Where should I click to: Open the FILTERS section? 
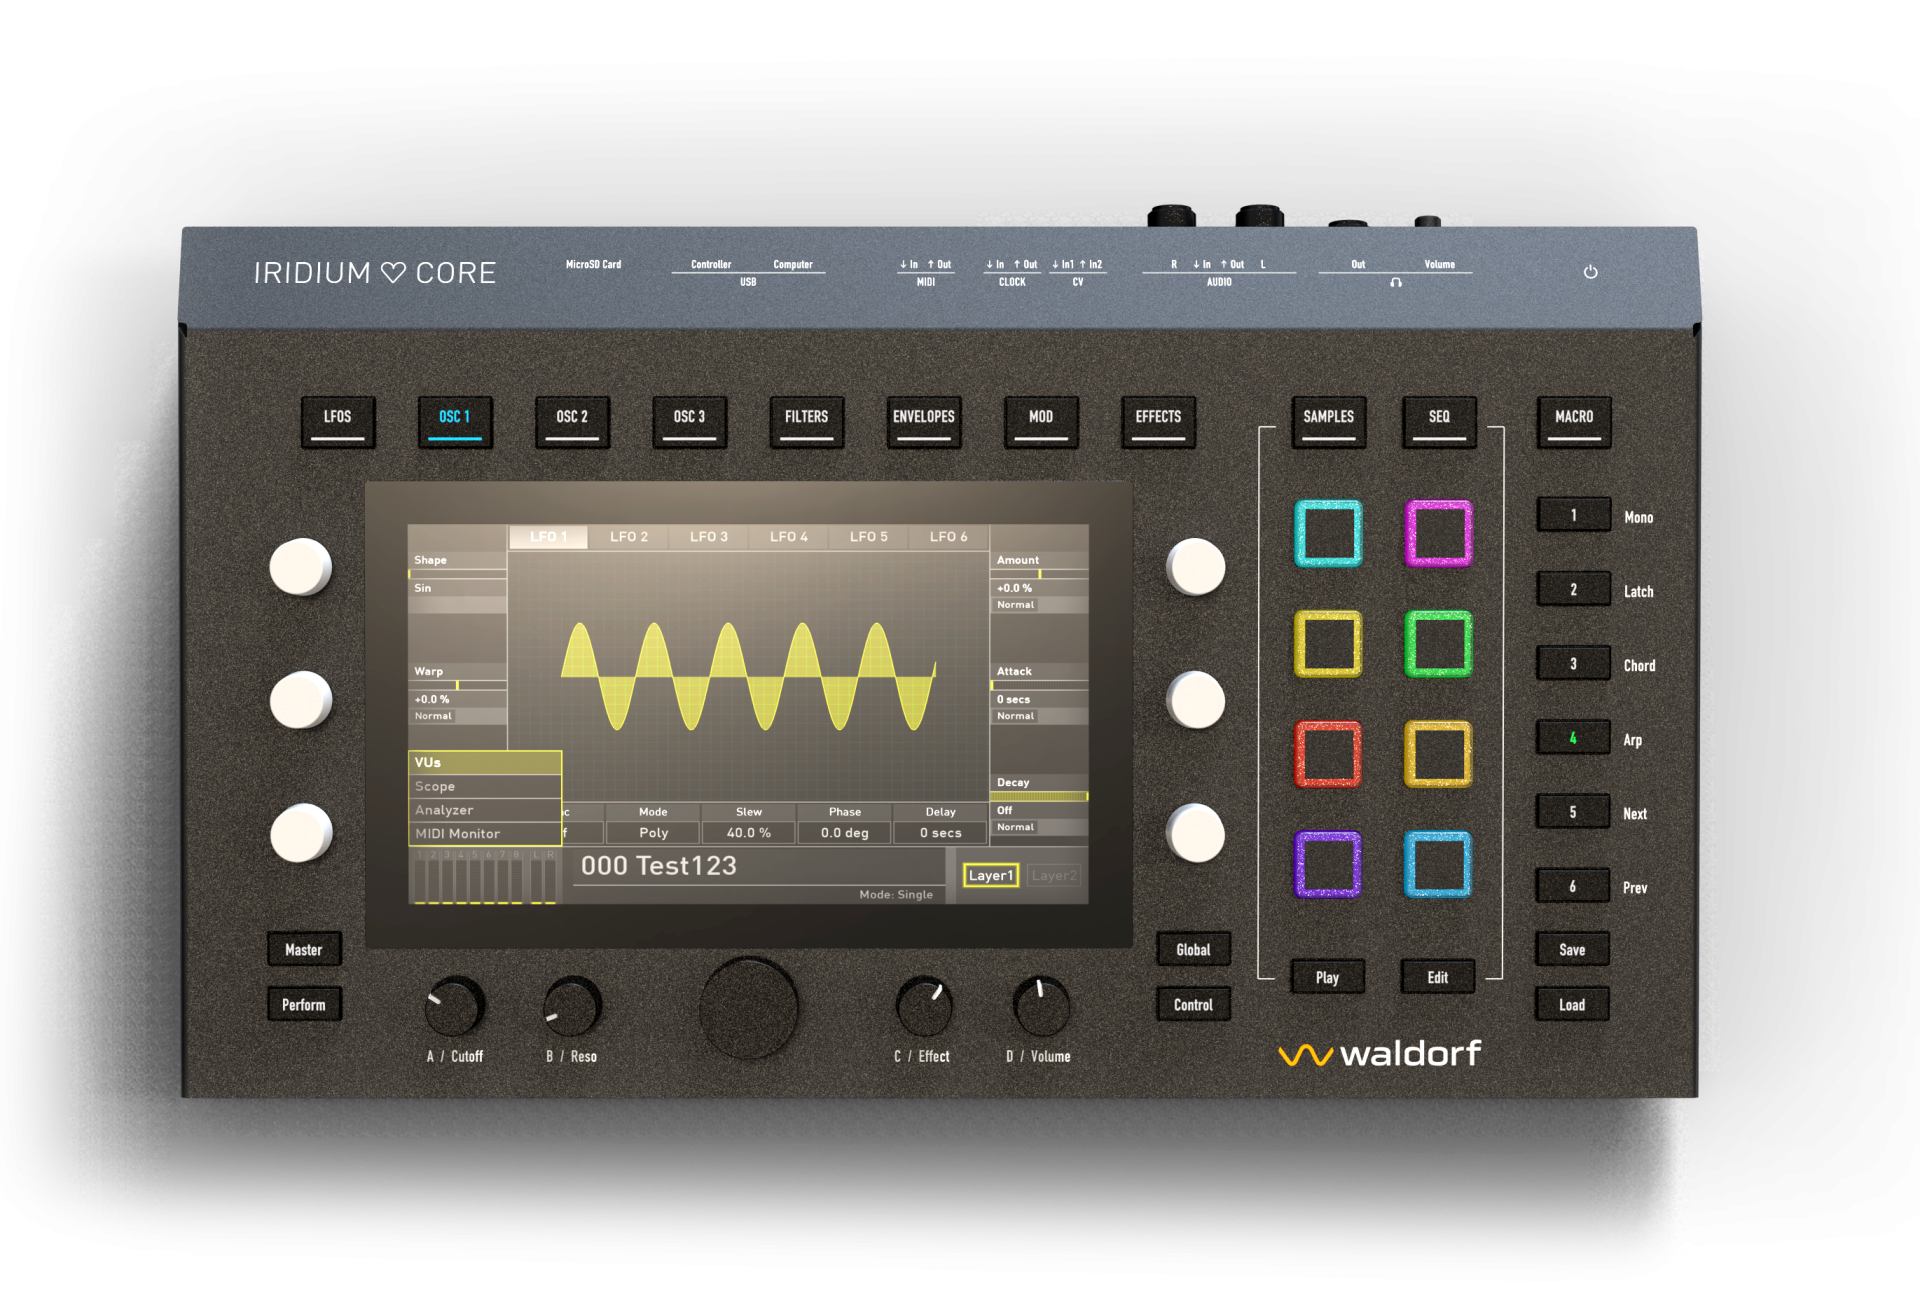[807, 421]
